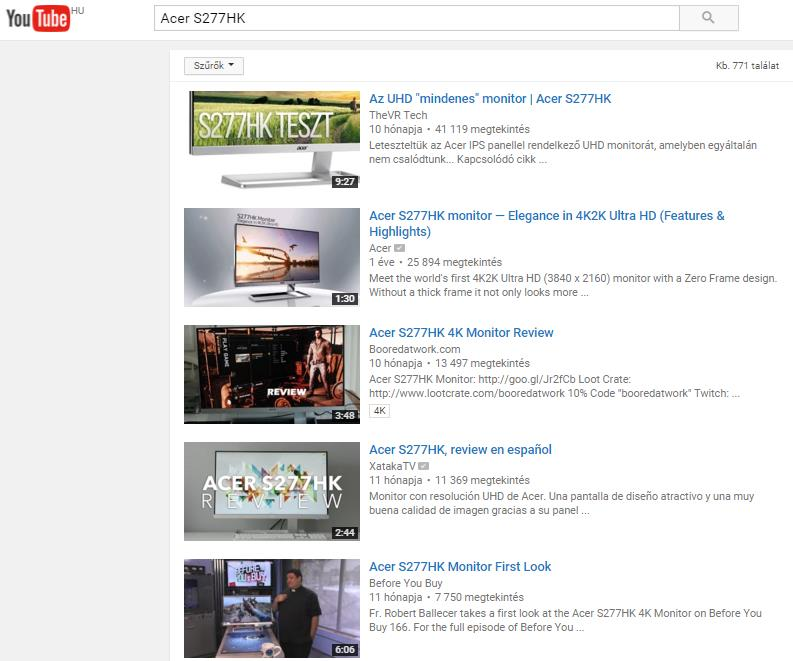Open the Booredatwork review thumbnail

click(x=272, y=374)
